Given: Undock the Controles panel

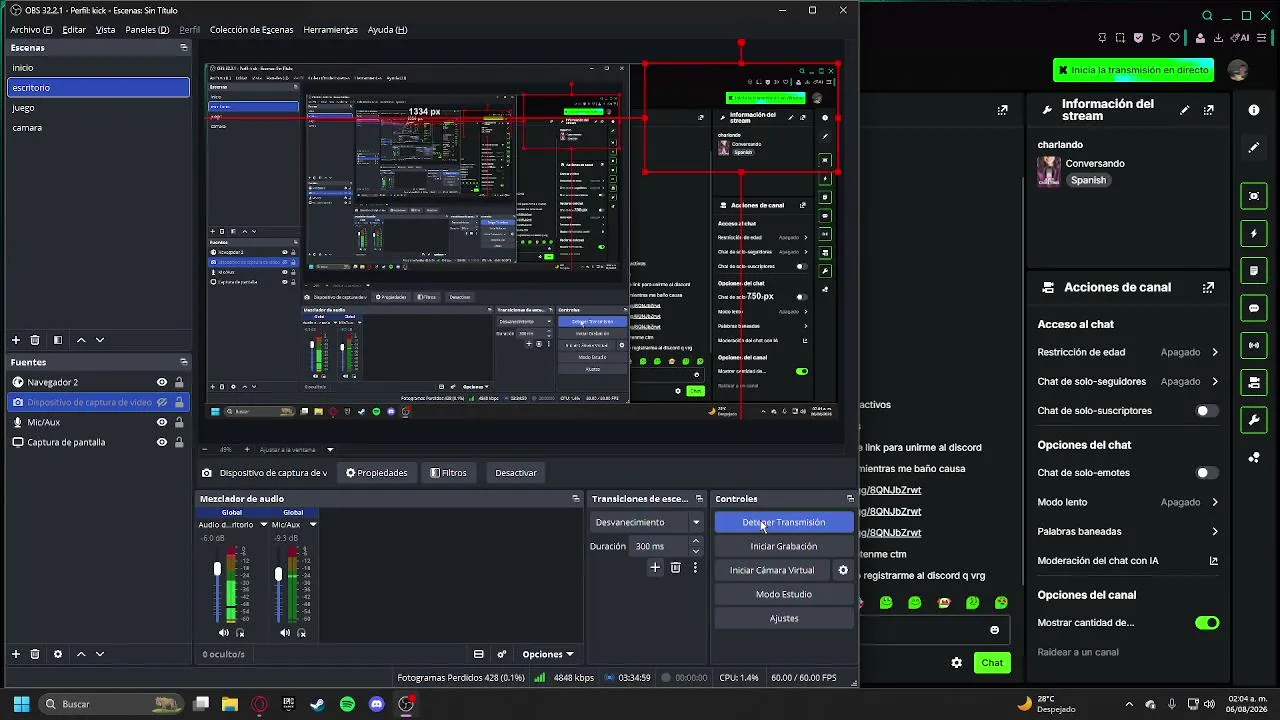Looking at the screenshot, I should (850, 498).
